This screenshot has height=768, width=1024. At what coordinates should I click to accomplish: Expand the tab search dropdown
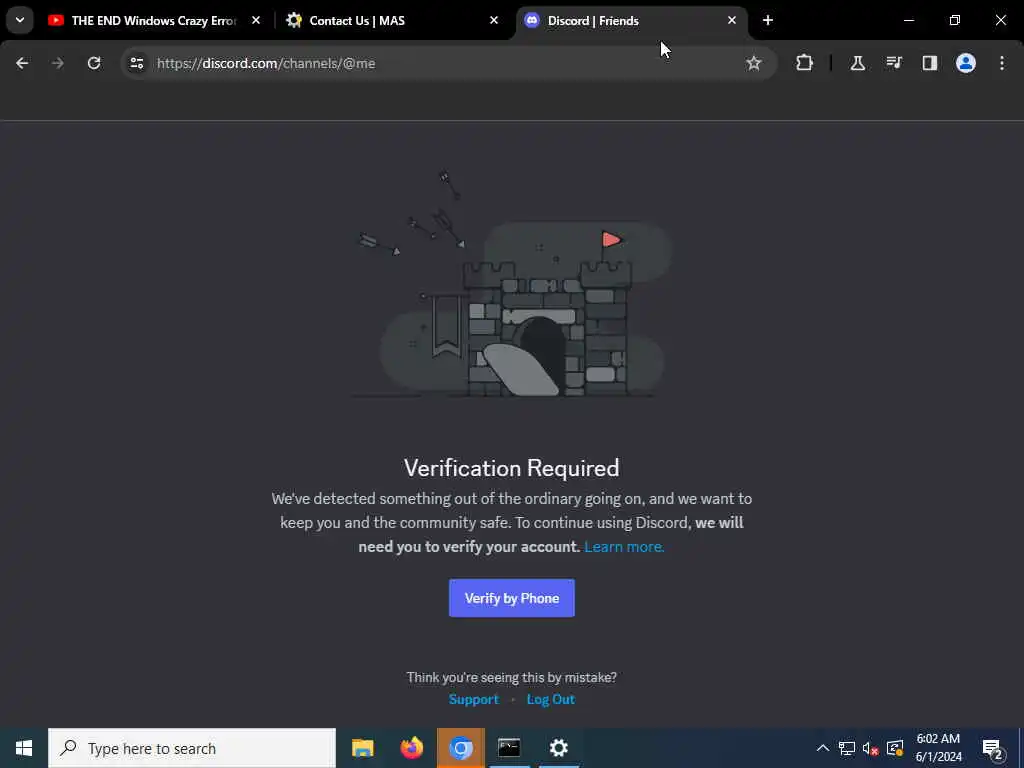(x=20, y=20)
